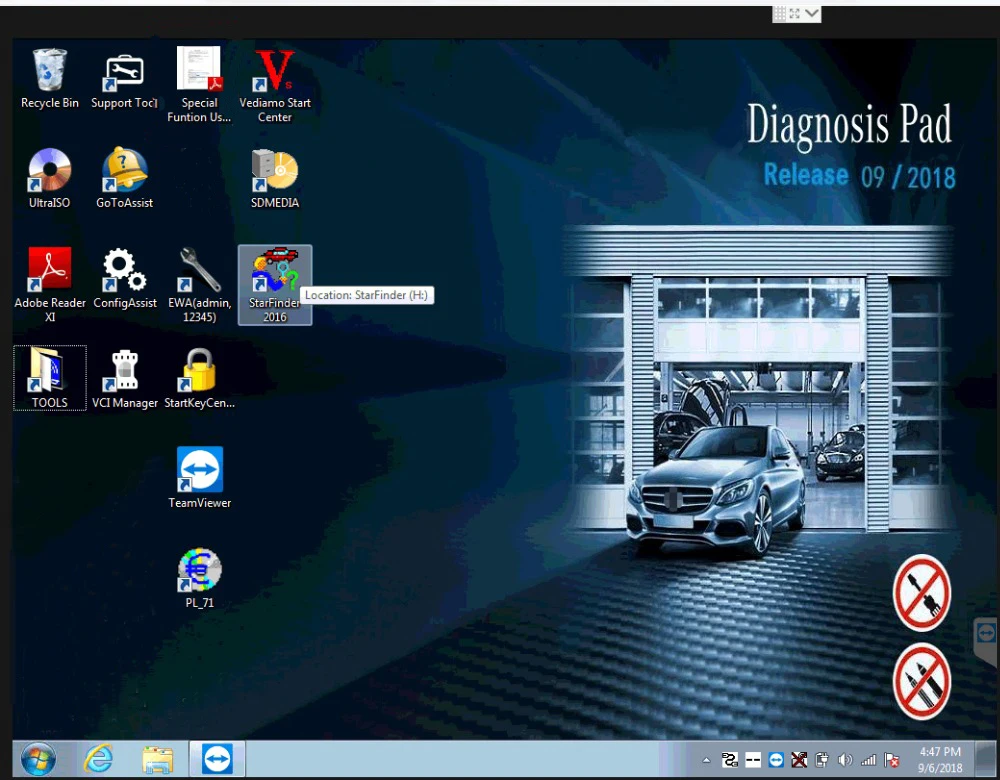Launch the Support Tool shortcut

coord(124,79)
